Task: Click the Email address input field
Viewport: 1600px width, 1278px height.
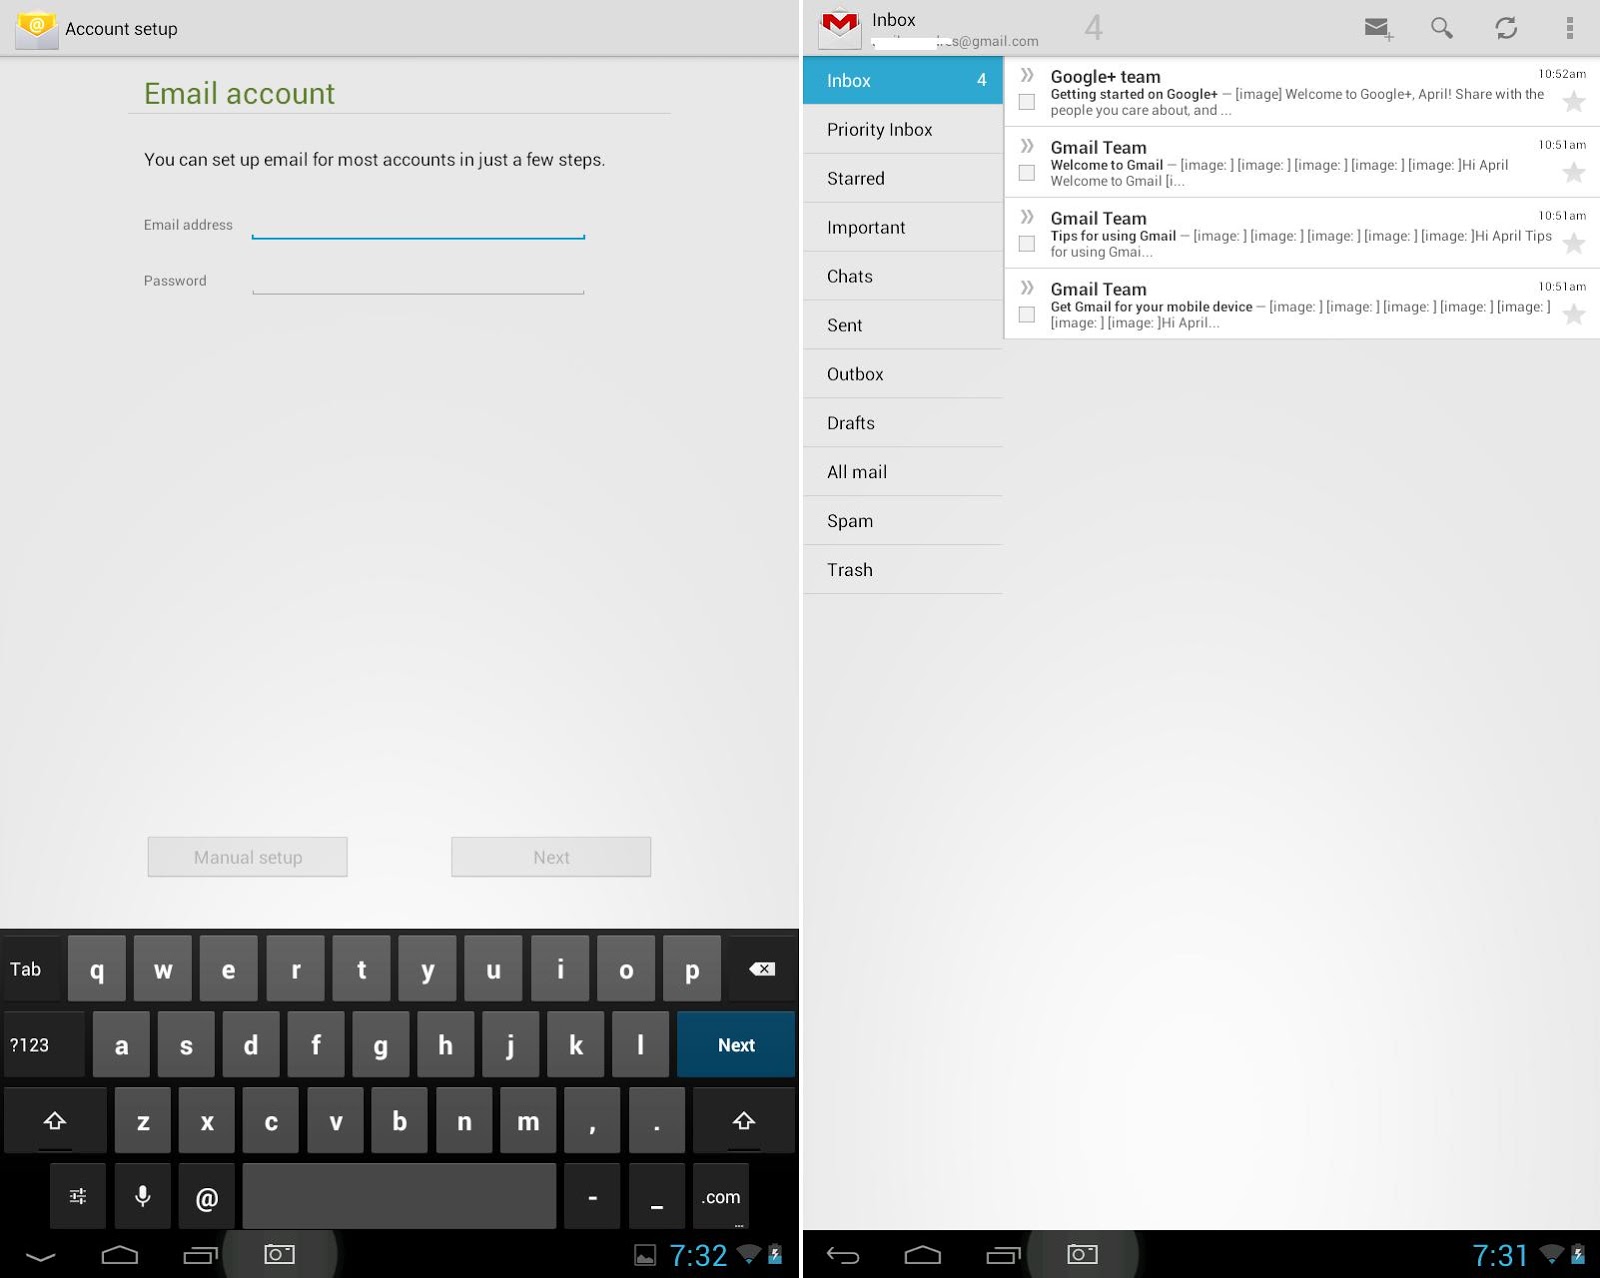Action: tap(418, 230)
